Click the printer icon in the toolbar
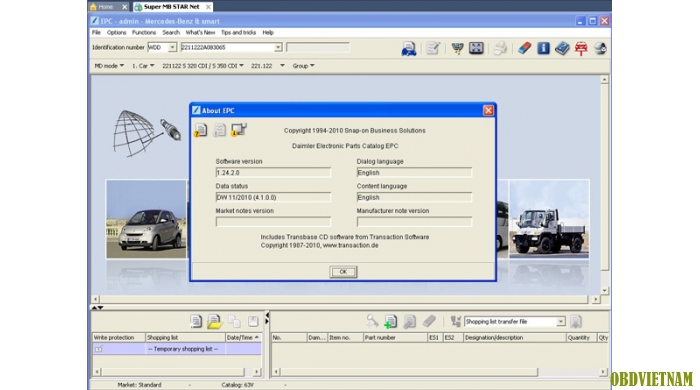Screen dimensions: 700x390 tap(500, 48)
